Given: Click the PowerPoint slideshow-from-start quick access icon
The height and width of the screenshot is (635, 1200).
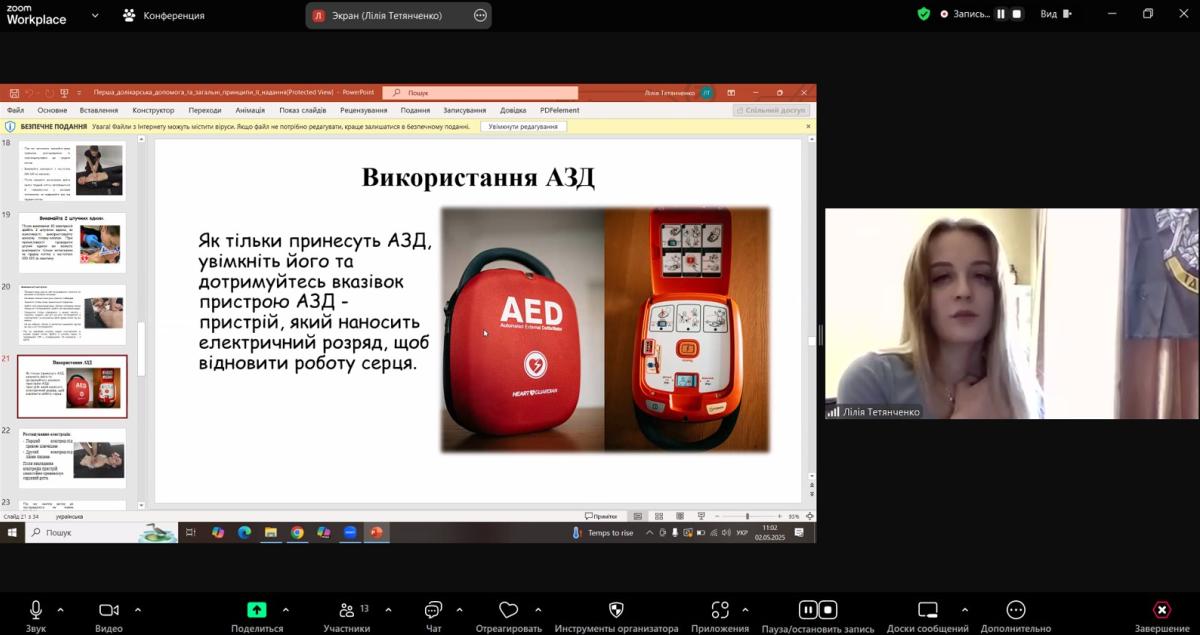Looking at the screenshot, I should click(66, 93).
